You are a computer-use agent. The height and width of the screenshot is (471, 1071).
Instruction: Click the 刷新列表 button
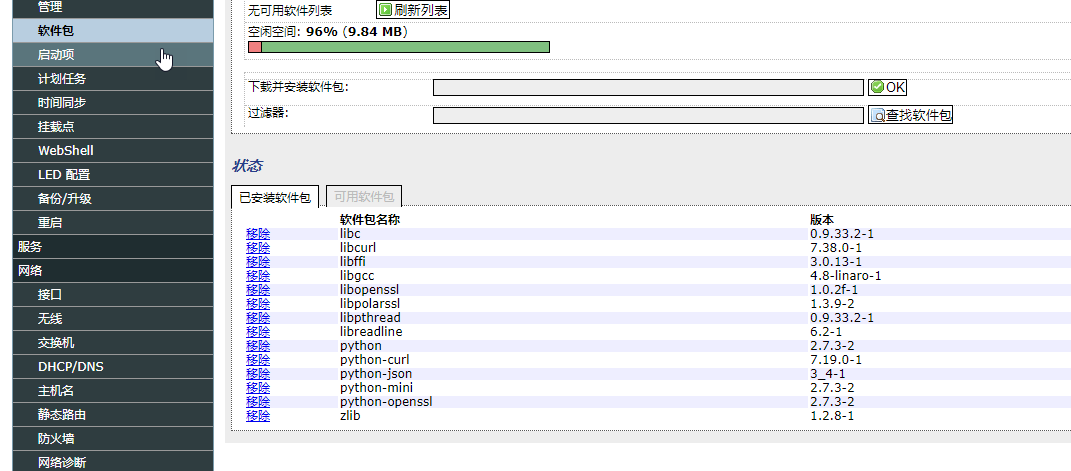[413, 10]
